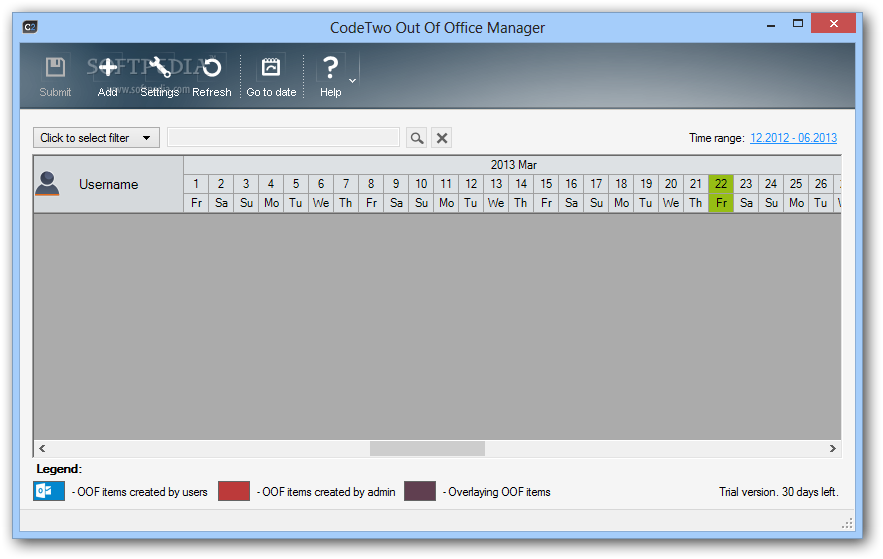This screenshot has width=883, height=559.
Task: Select day 7 column header
Action: click(346, 184)
